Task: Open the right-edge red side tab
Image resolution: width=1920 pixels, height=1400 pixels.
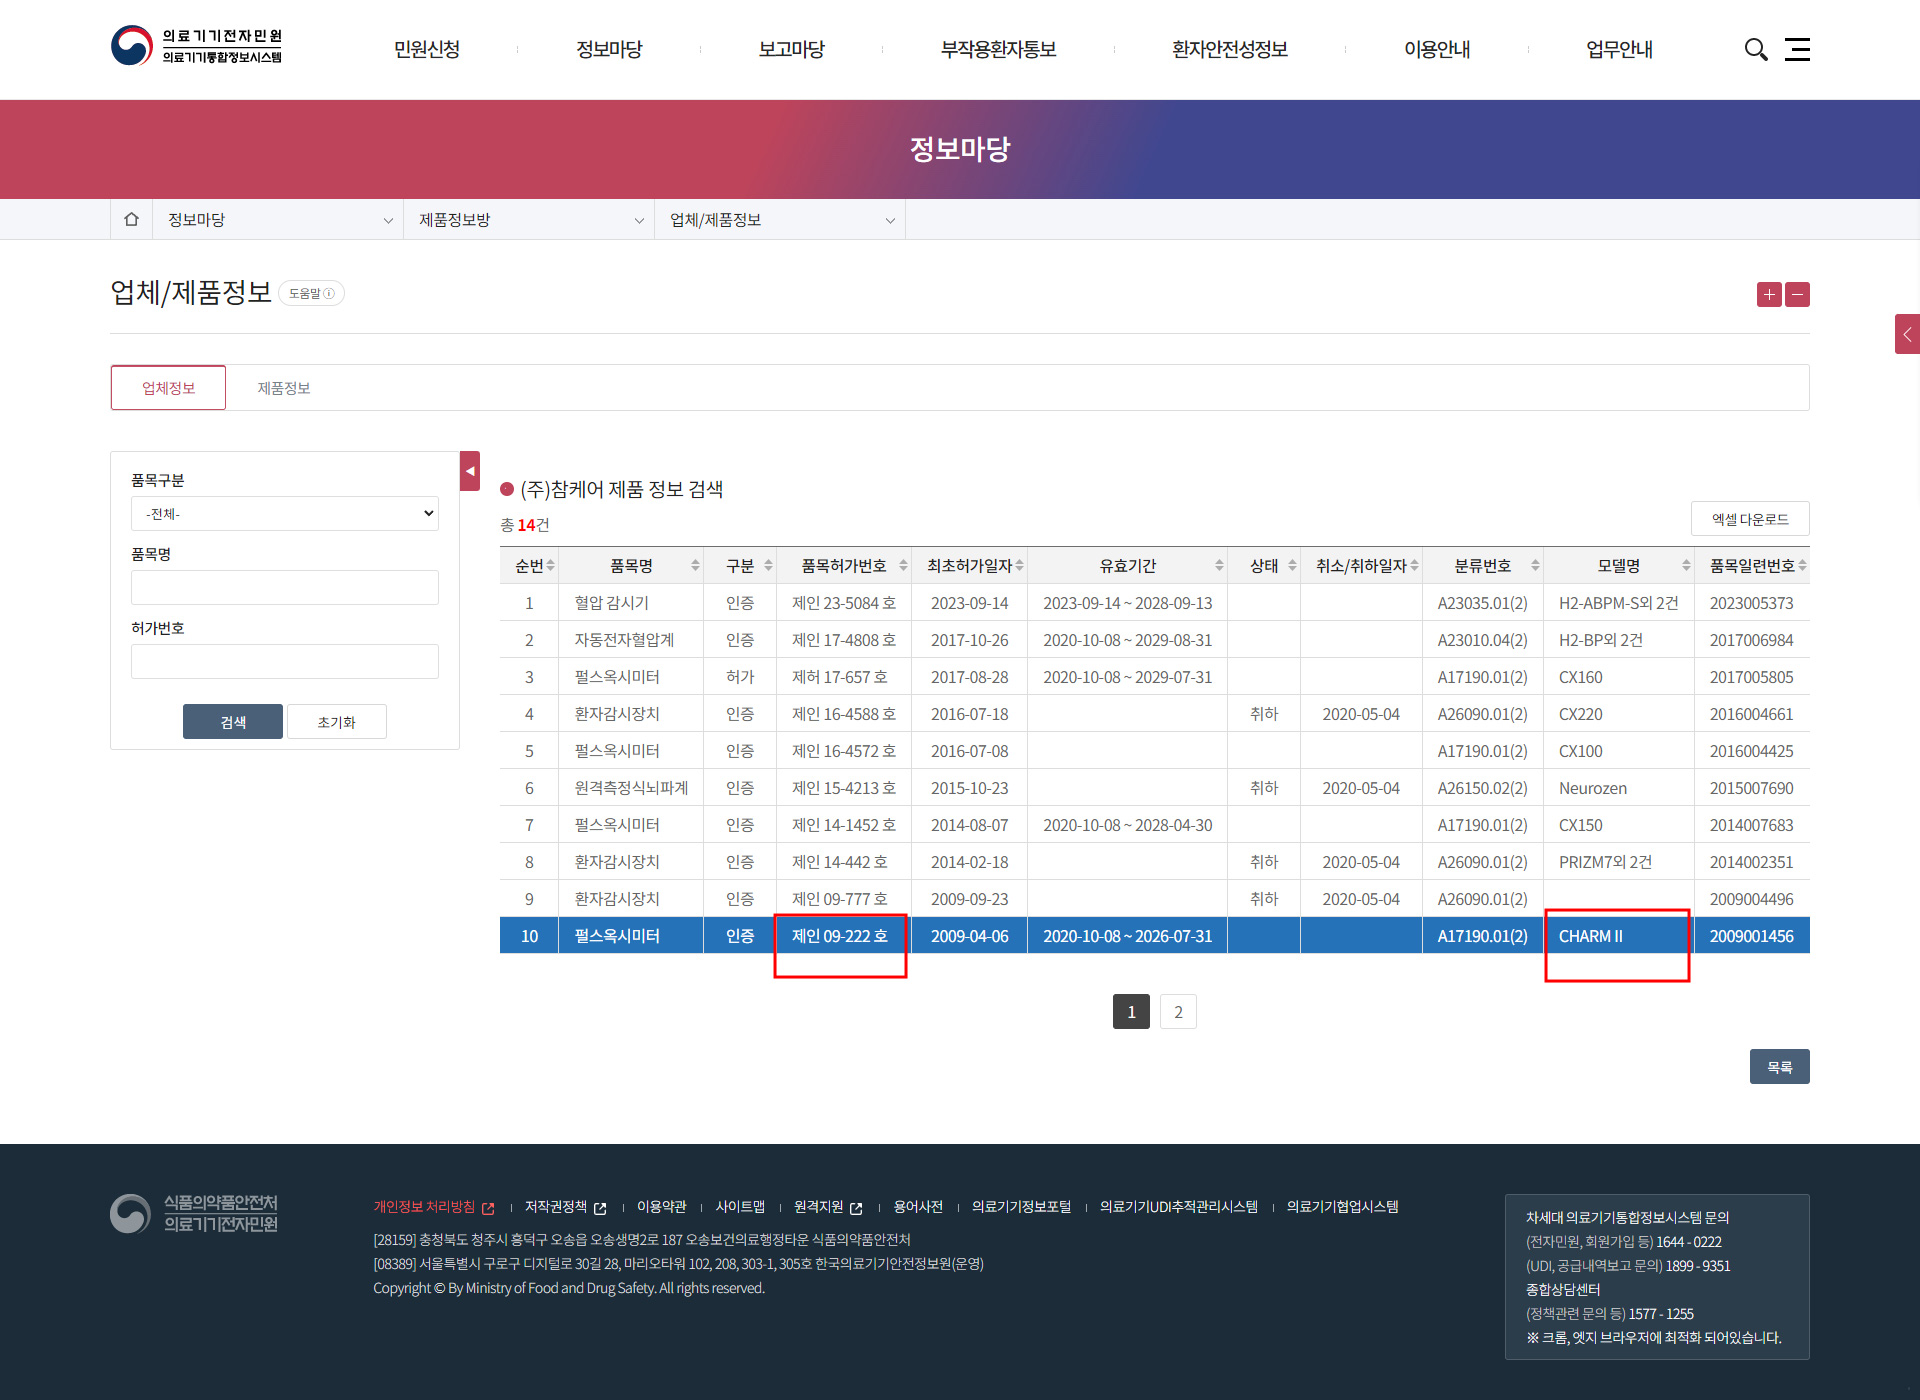Action: (1907, 334)
